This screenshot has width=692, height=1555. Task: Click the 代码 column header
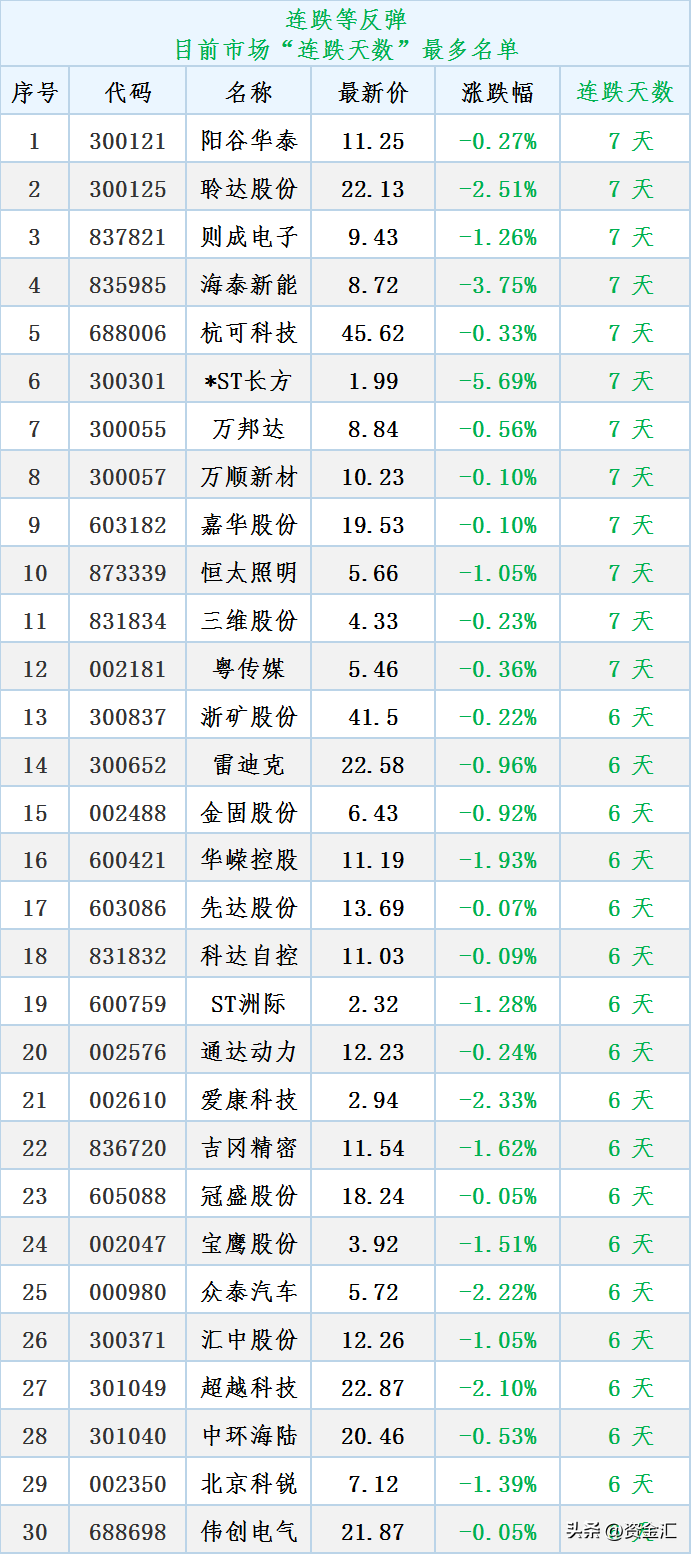click(128, 93)
